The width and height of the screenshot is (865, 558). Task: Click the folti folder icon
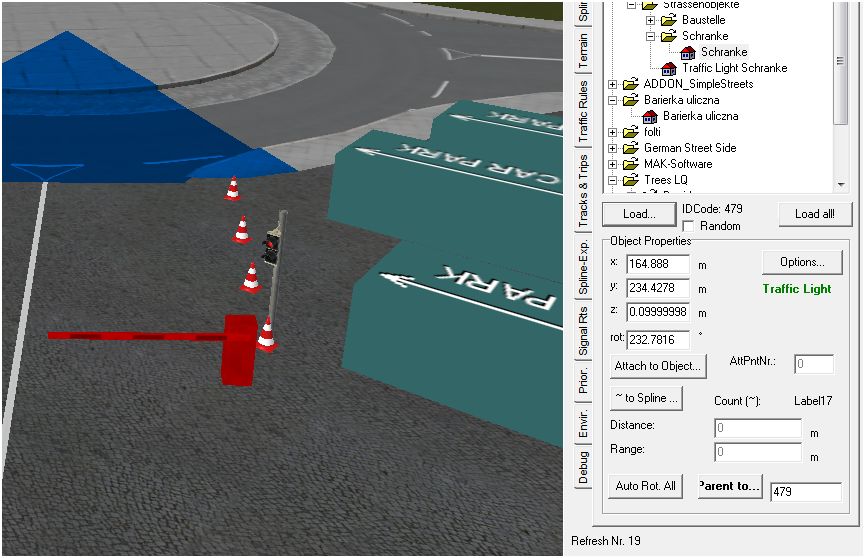click(630, 132)
